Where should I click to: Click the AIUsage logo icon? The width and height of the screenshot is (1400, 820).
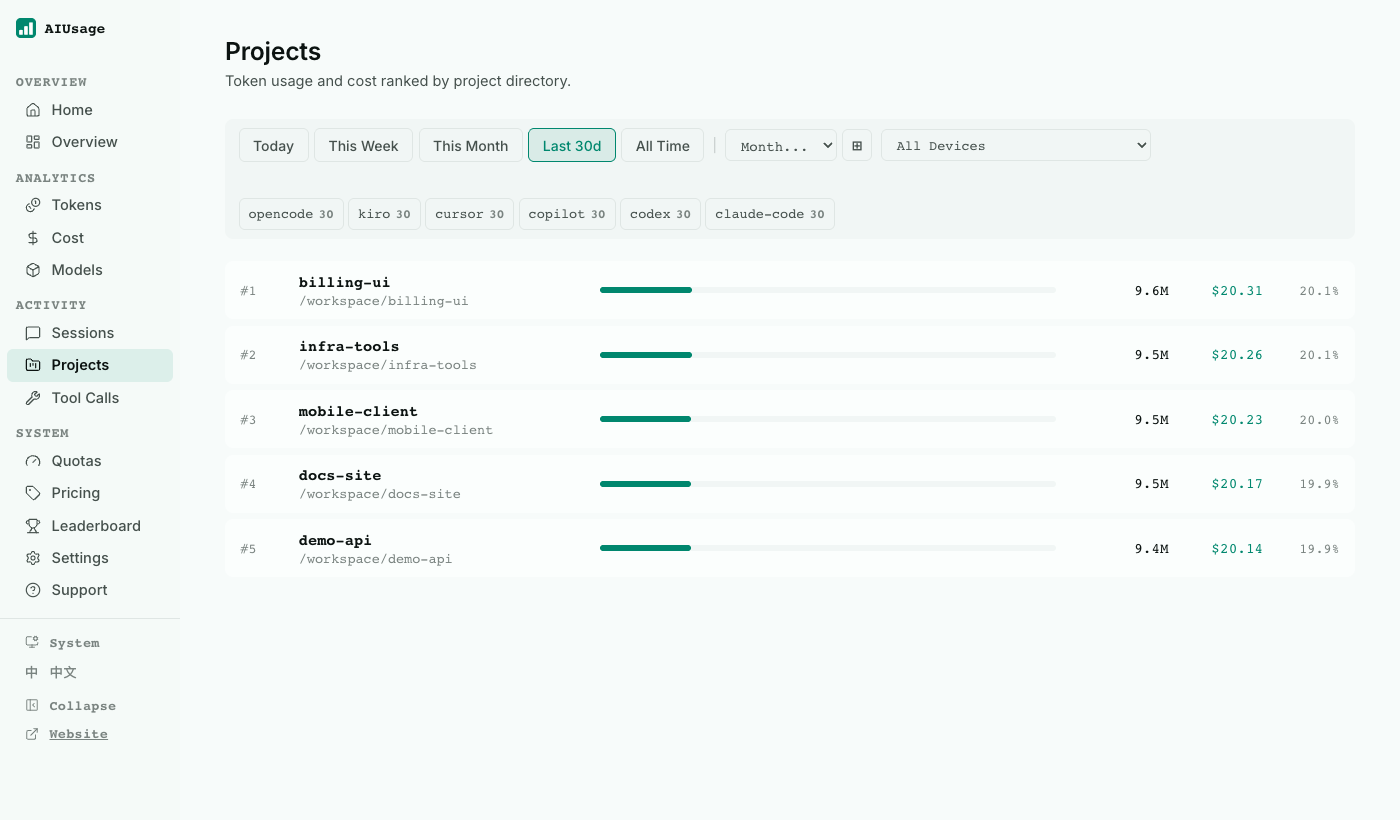tap(26, 28)
